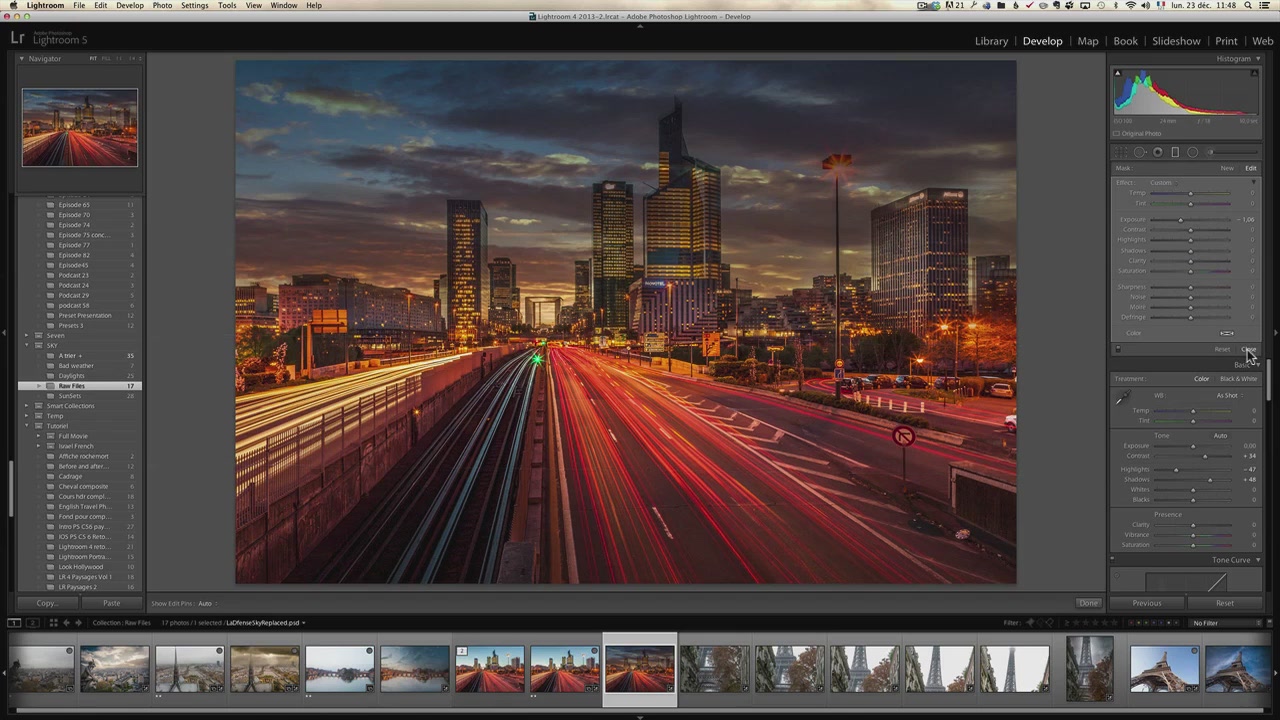The image size is (1280, 720).
Task: Go back with filmstrip left arrow
Action: point(66,622)
